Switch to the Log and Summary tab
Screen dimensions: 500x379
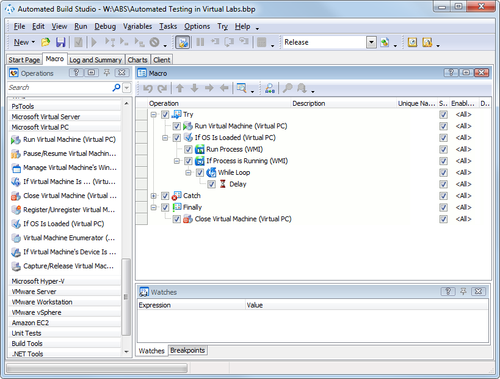pos(96,60)
